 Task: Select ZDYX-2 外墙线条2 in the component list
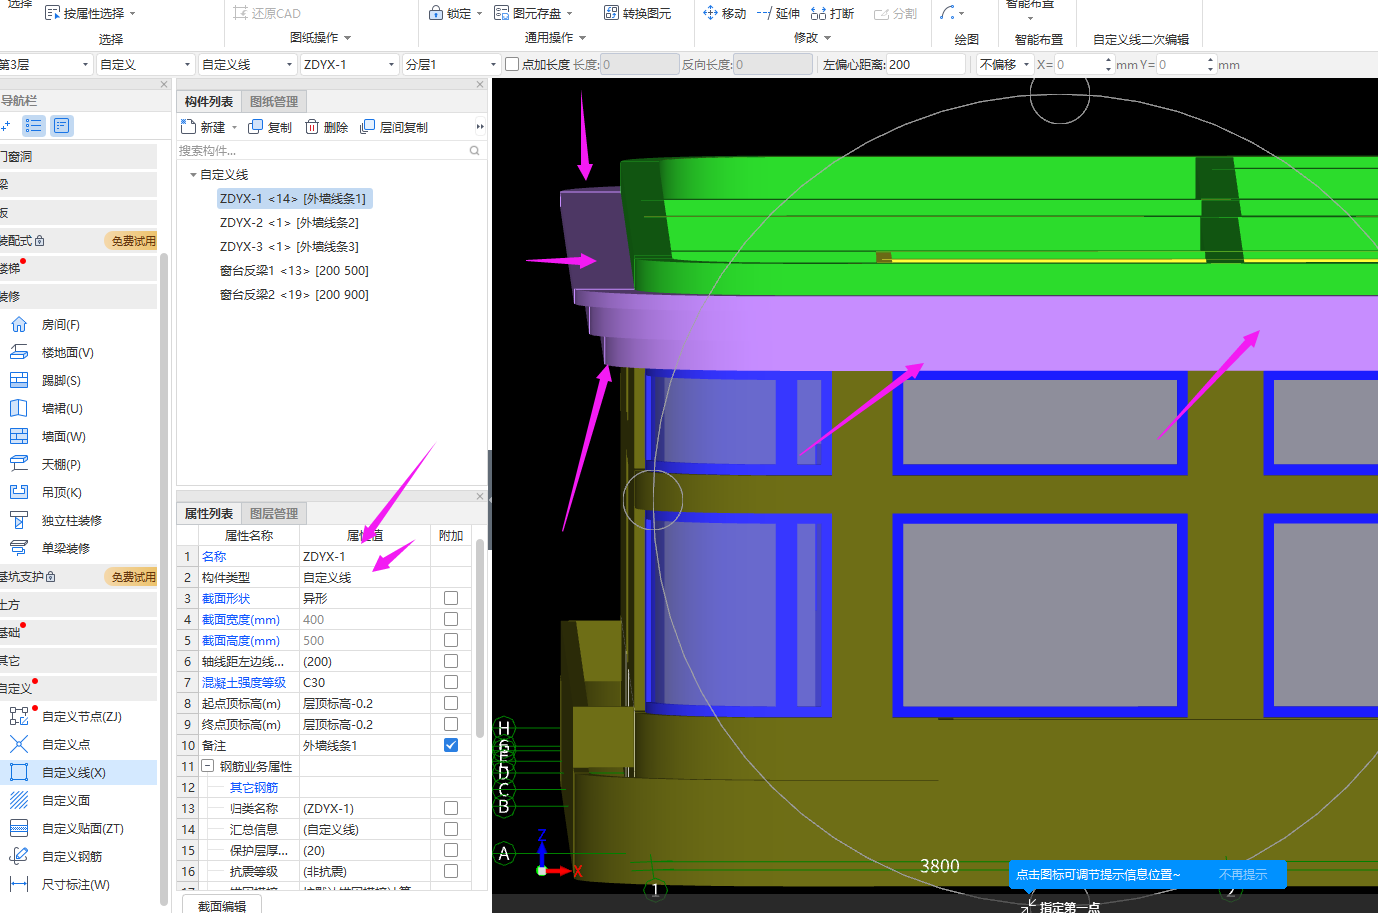[x=289, y=222]
